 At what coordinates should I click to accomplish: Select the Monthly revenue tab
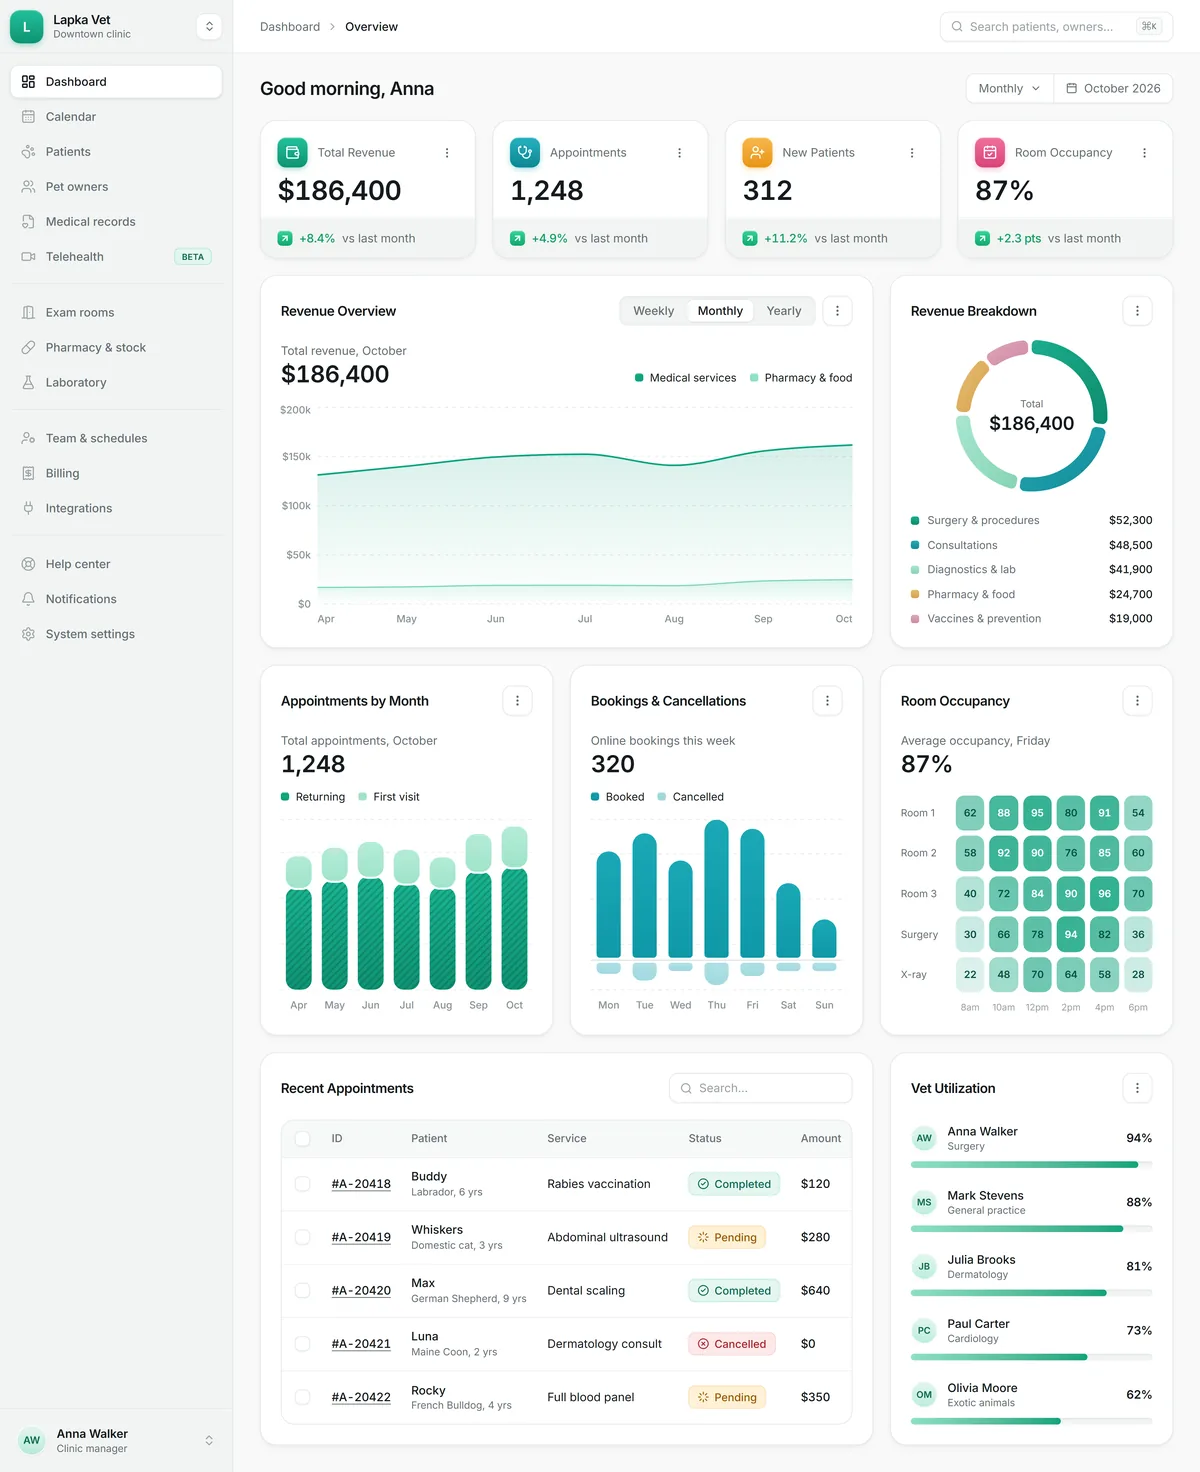click(720, 311)
